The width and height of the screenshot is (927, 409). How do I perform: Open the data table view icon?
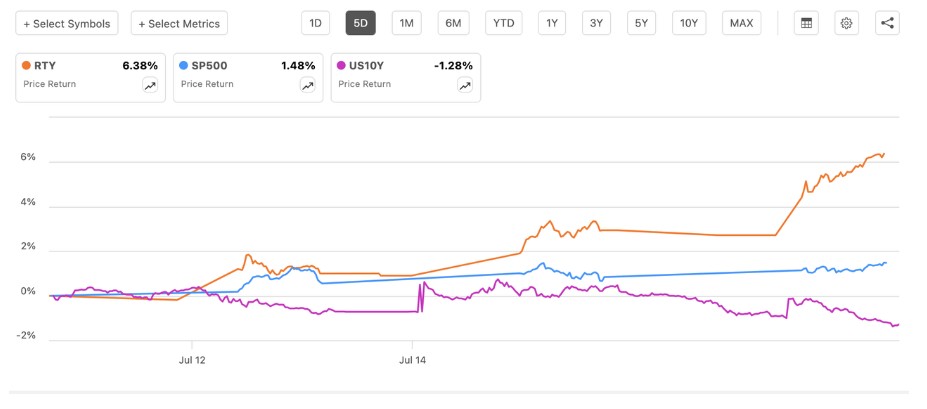(806, 23)
